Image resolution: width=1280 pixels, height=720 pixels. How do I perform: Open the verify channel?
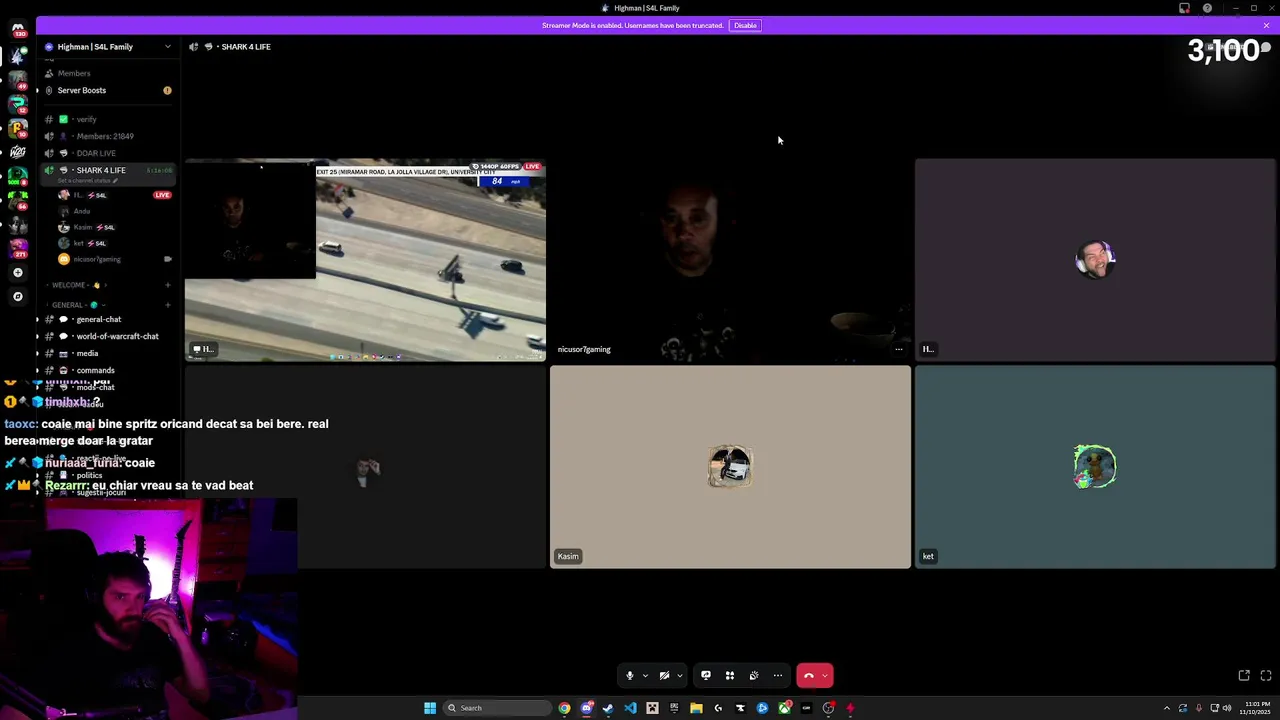[87, 119]
